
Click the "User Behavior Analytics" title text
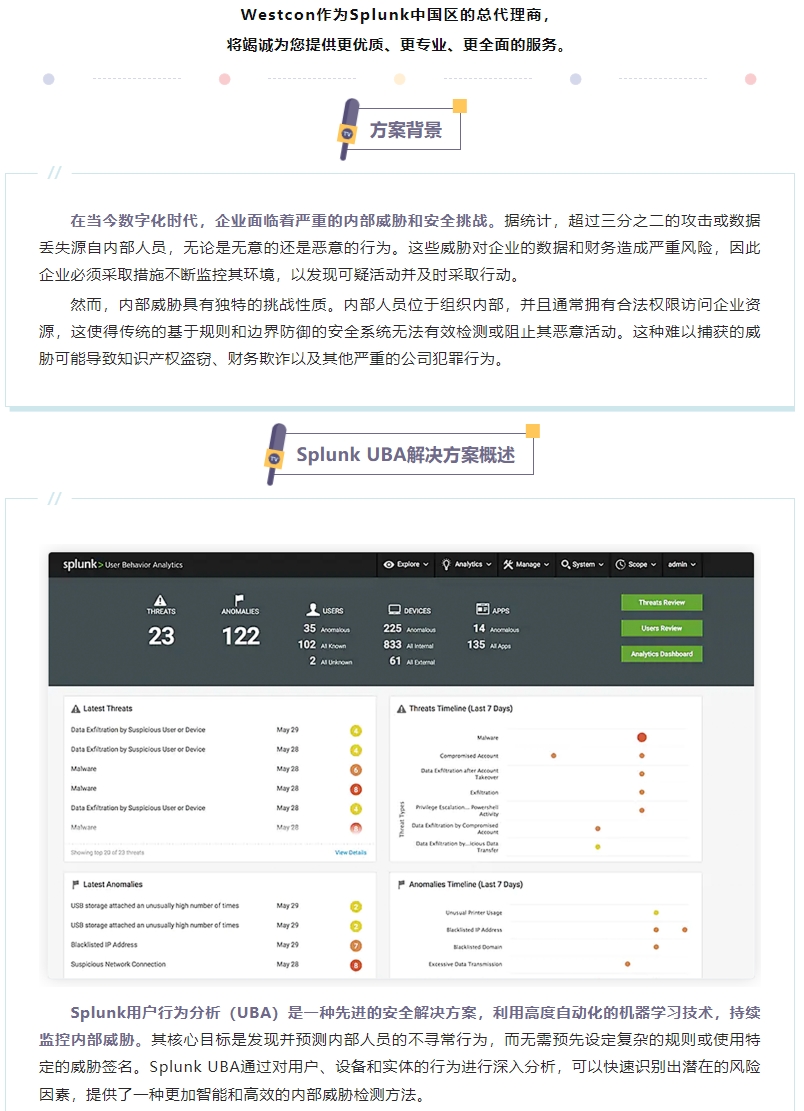pyautogui.click(x=144, y=565)
